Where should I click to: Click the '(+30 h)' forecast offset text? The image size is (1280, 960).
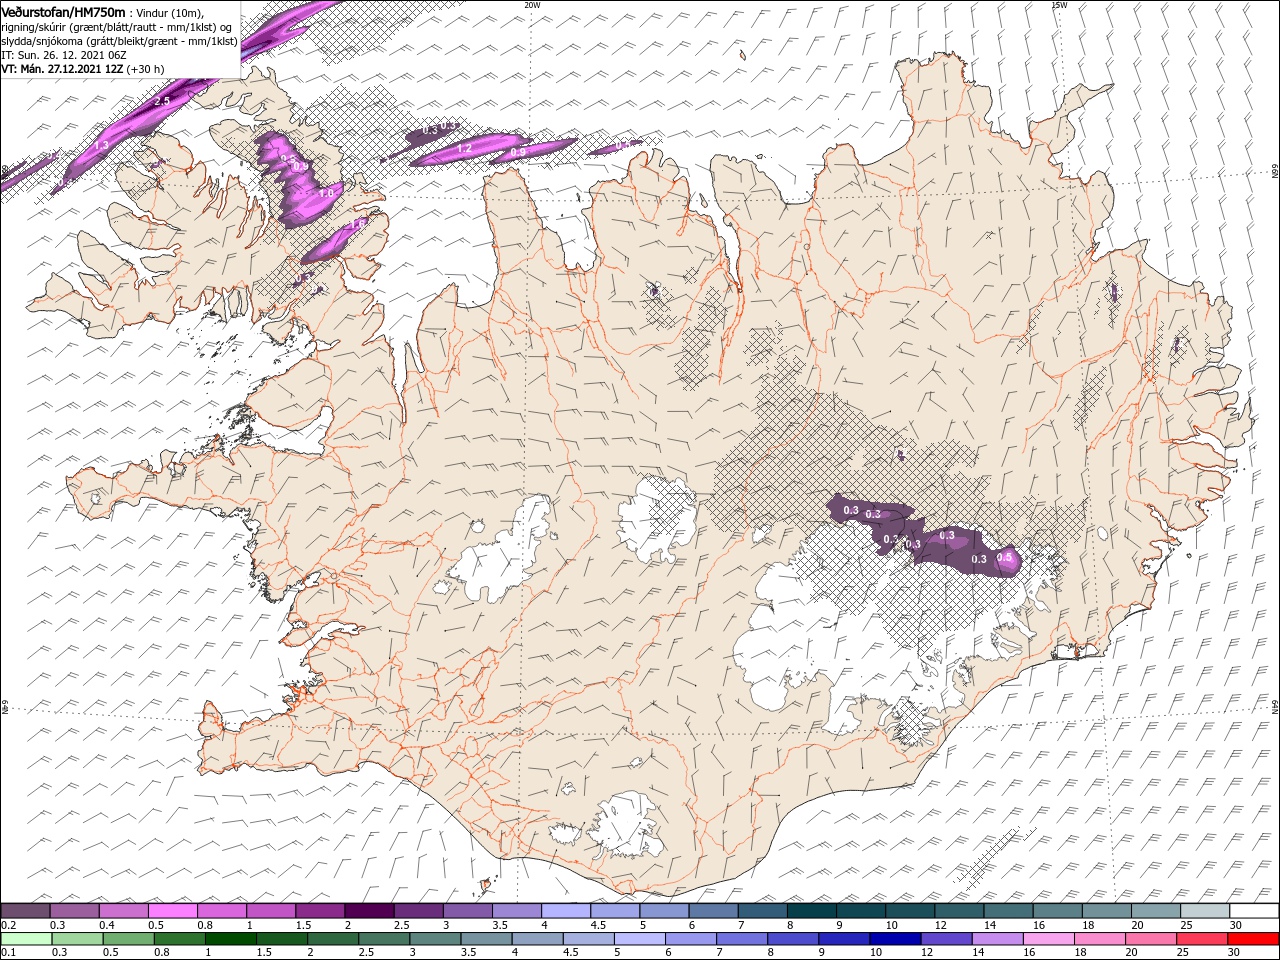pos(146,69)
